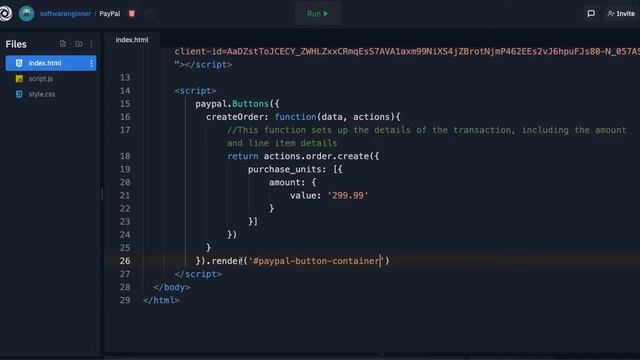Screen dimensions: 640x360
Task: Click the Replit logo icon
Action: tap(5, 13)
